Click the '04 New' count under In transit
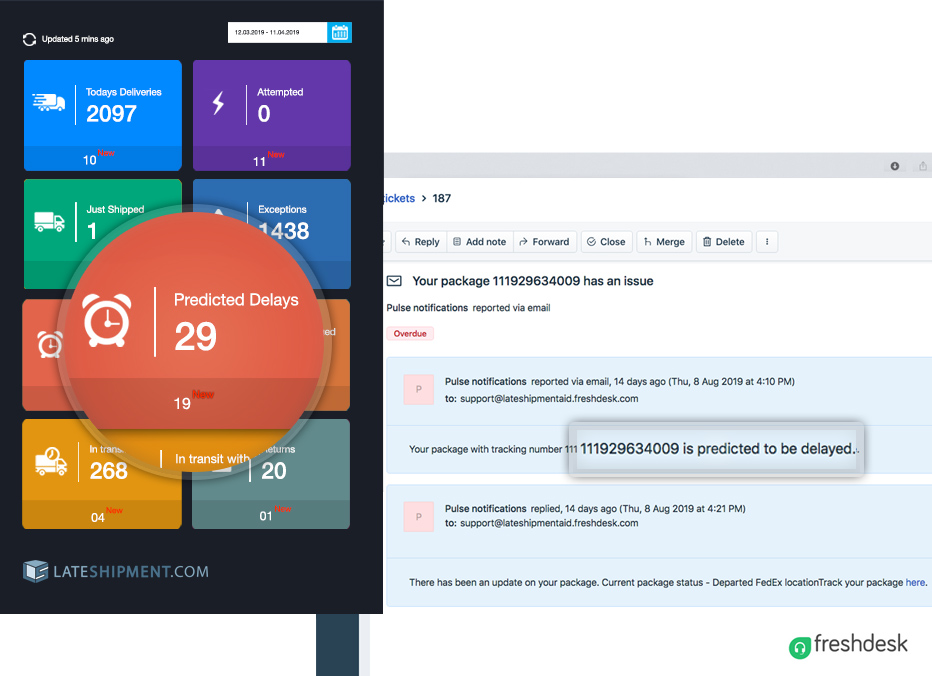This screenshot has width=932, height=676. pos(106,515)
